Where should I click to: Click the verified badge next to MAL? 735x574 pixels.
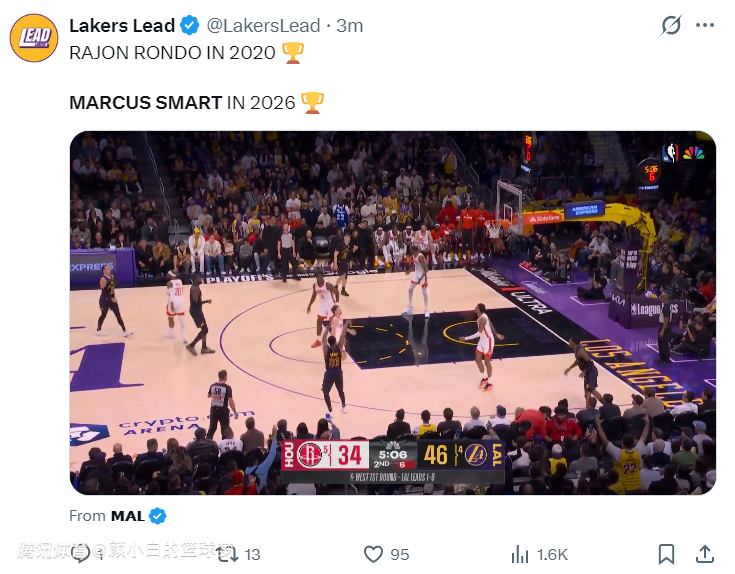click(x=158, y=516)
